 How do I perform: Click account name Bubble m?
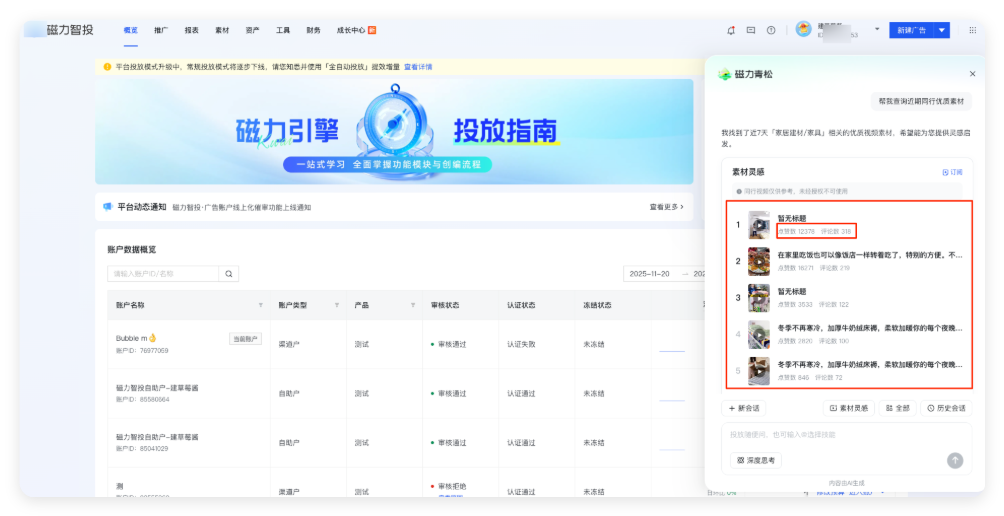click(136, 338)
